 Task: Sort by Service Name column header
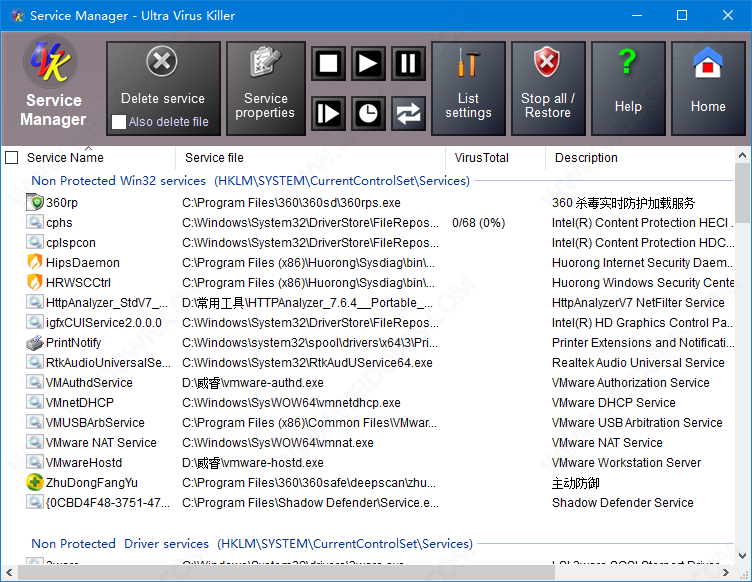[x=65, y=157]
